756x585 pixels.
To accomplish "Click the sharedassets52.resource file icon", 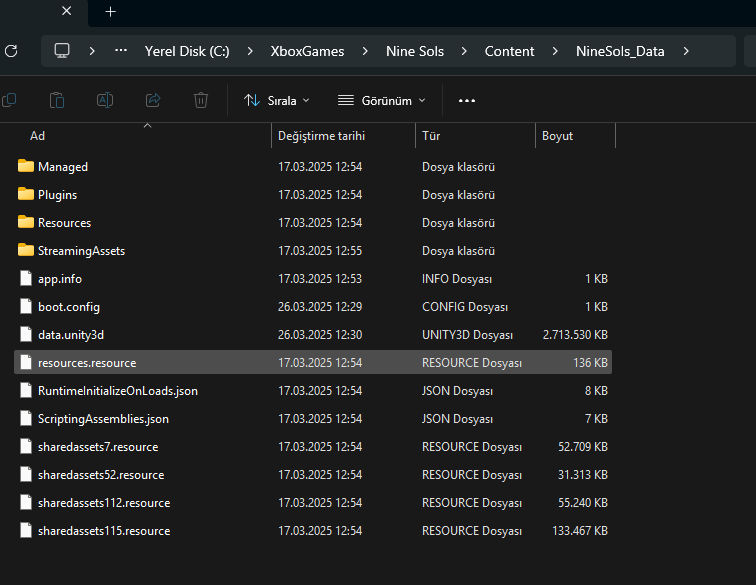I will 26,474.
